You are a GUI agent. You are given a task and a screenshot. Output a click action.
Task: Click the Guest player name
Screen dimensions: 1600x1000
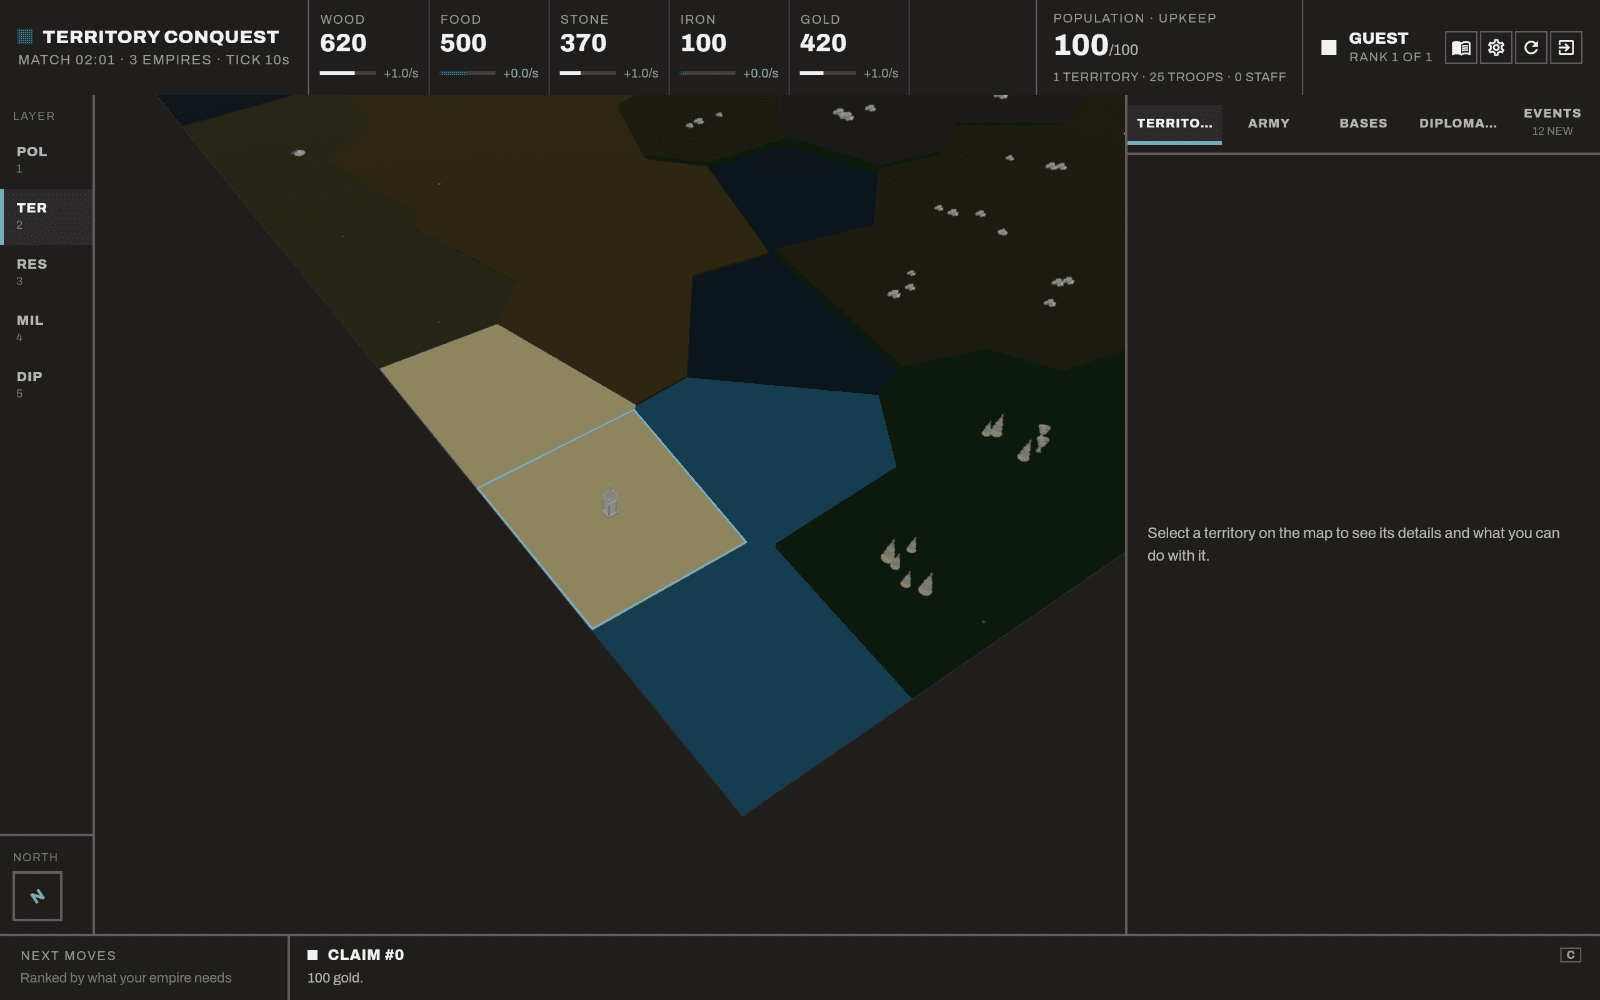pyautogui.click(x=1378, y=38)
